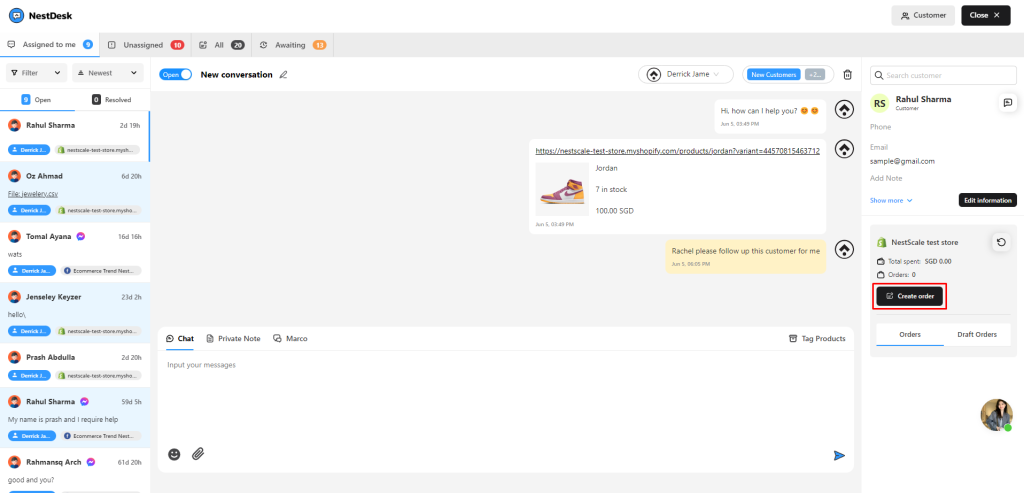Click the pencil icon beside New conversation
Screen dimensions: 1024x493
(283, 74)
